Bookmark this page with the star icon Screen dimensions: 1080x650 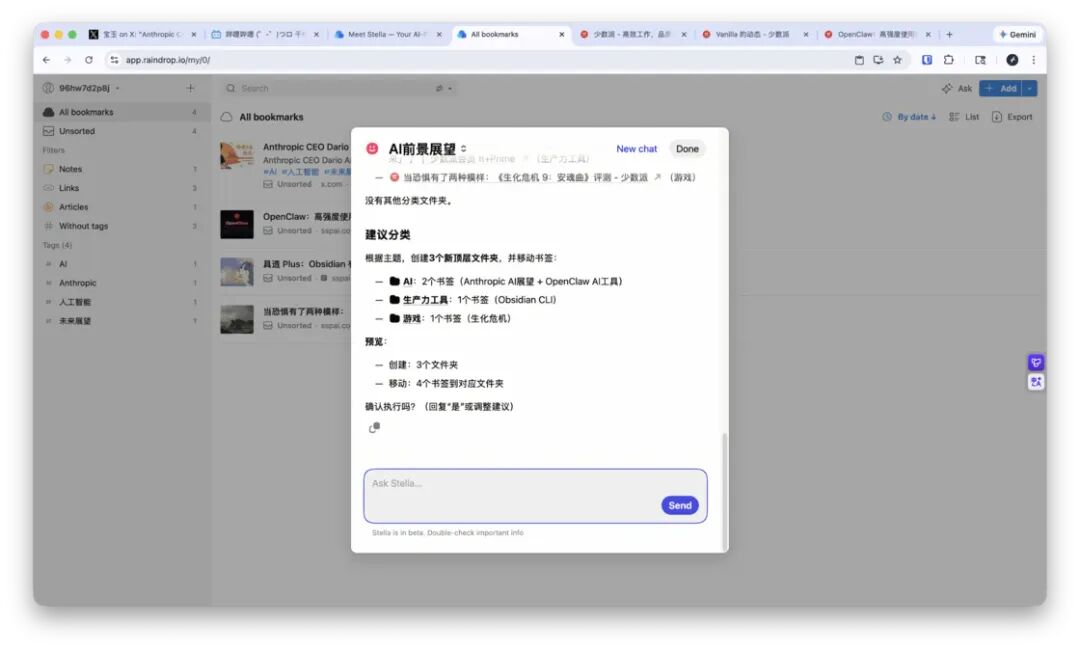pyautogui.click(x=897, y=60)
